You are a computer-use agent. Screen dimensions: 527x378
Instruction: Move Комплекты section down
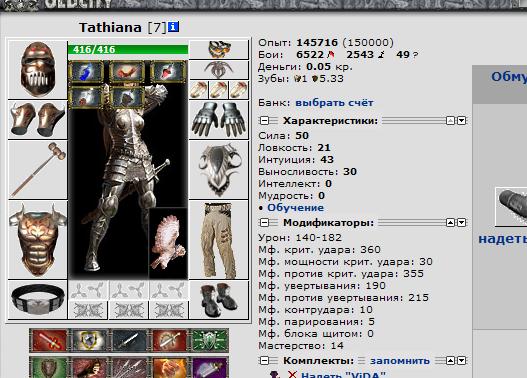pos(461,361)
